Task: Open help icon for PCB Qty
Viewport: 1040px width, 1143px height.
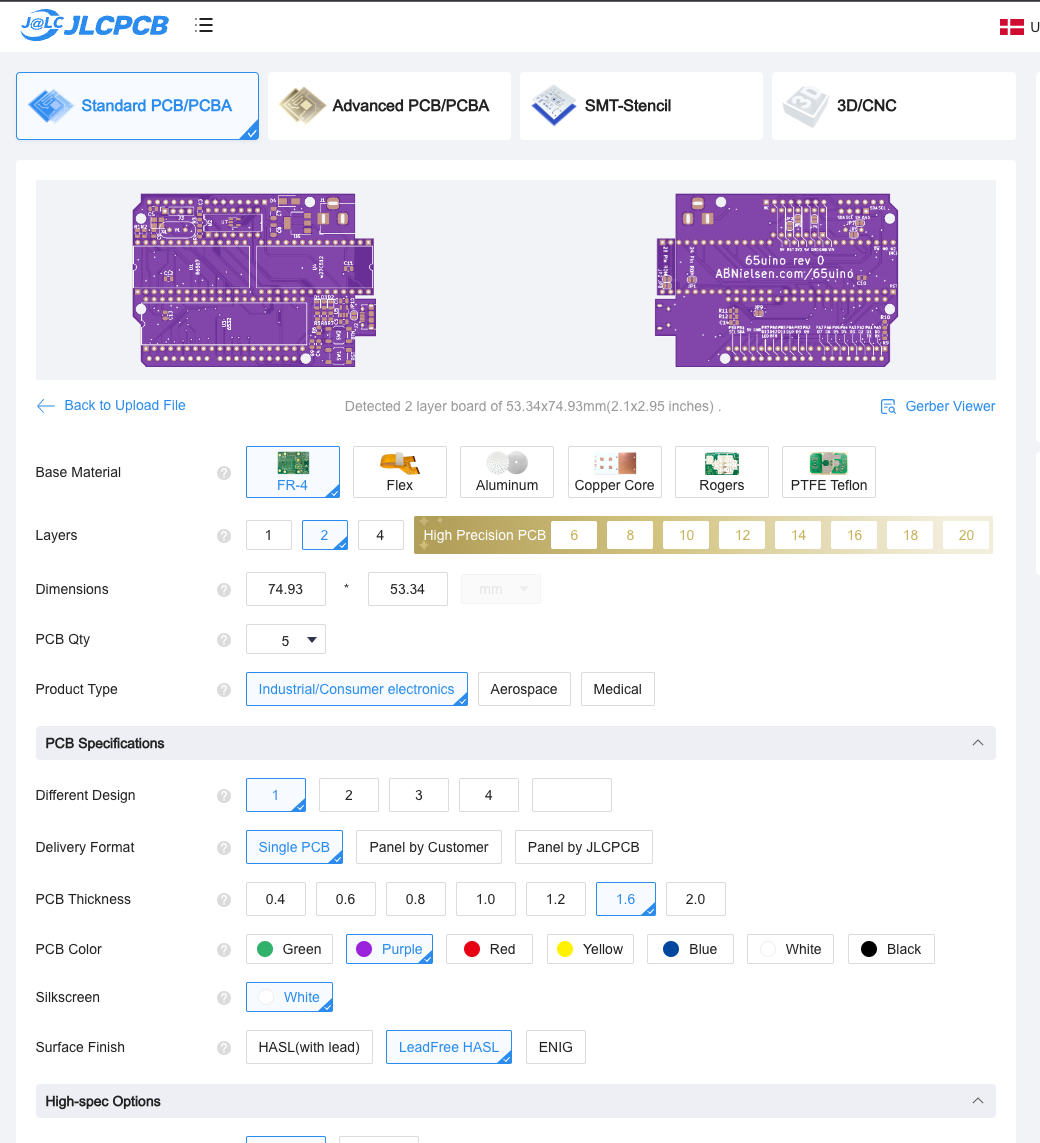Action: pyautogui.click(x=224, y=639)
